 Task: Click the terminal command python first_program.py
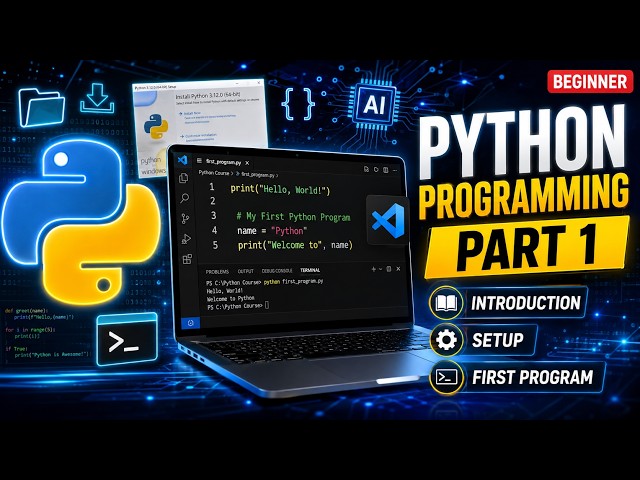click(x=293, y=282)
